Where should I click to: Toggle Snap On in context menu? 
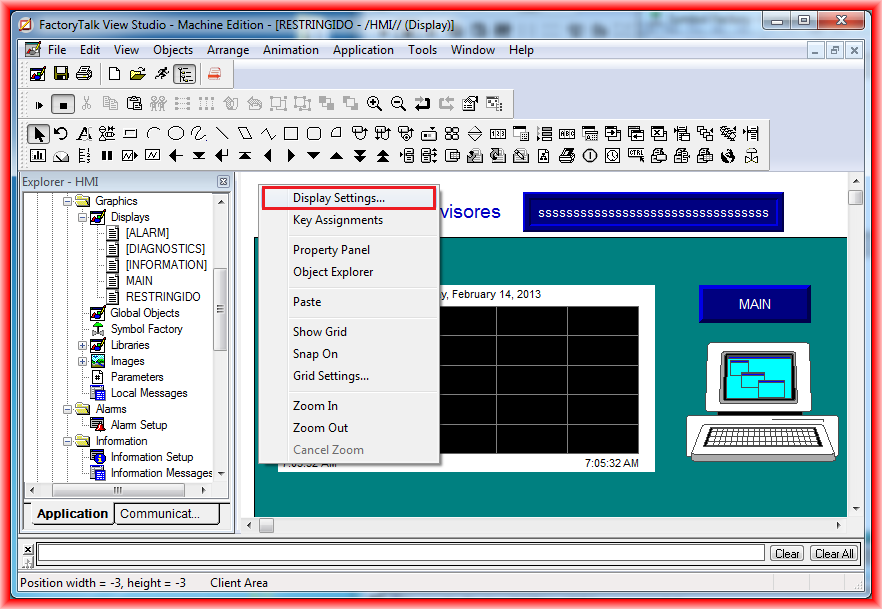(315, 354)
